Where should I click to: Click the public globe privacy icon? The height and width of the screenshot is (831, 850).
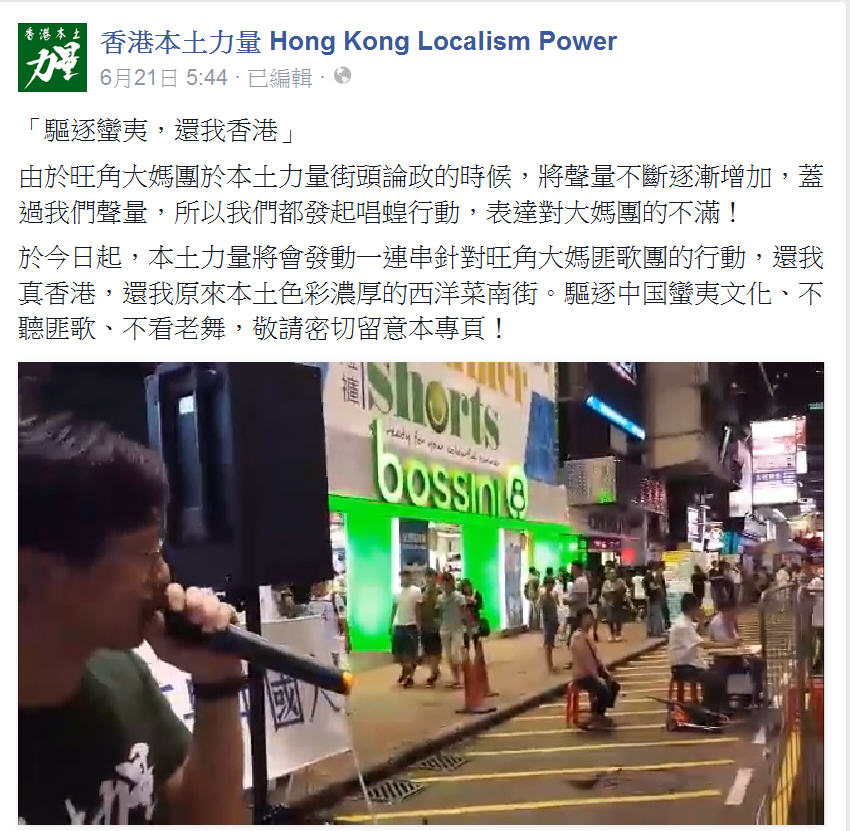(342, 76)
